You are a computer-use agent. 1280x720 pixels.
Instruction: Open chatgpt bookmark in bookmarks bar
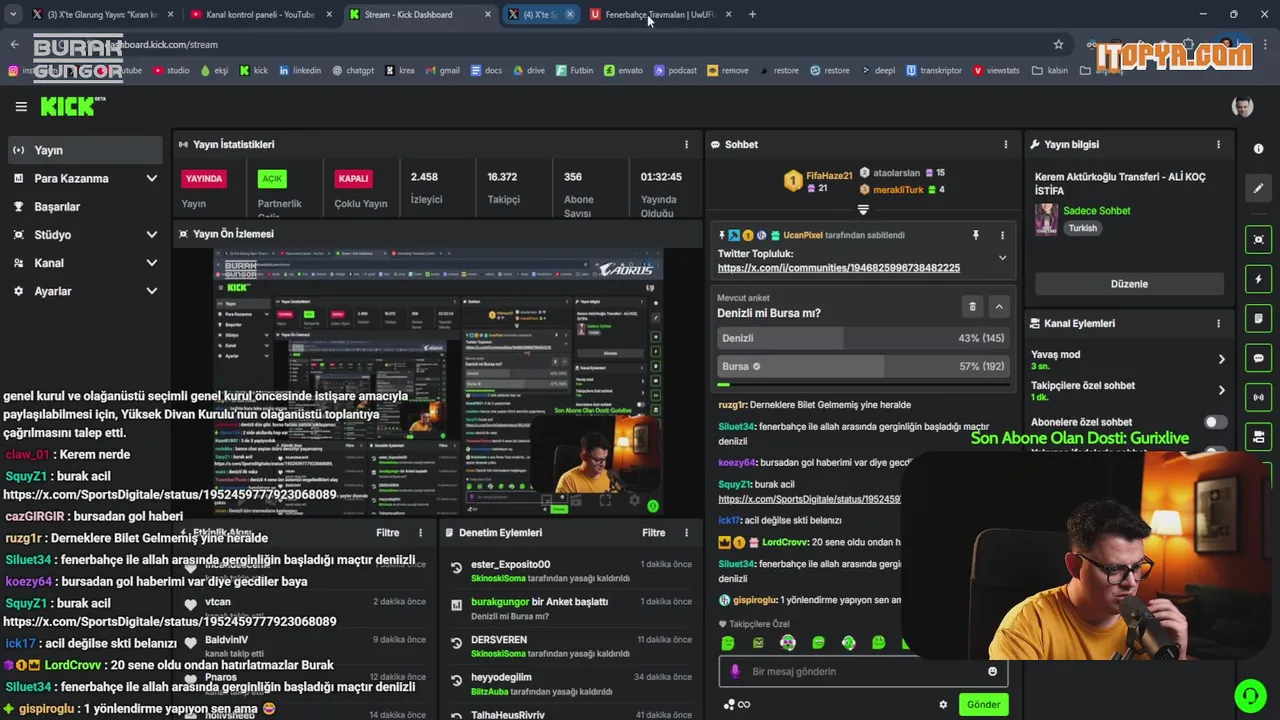(353, 71)
